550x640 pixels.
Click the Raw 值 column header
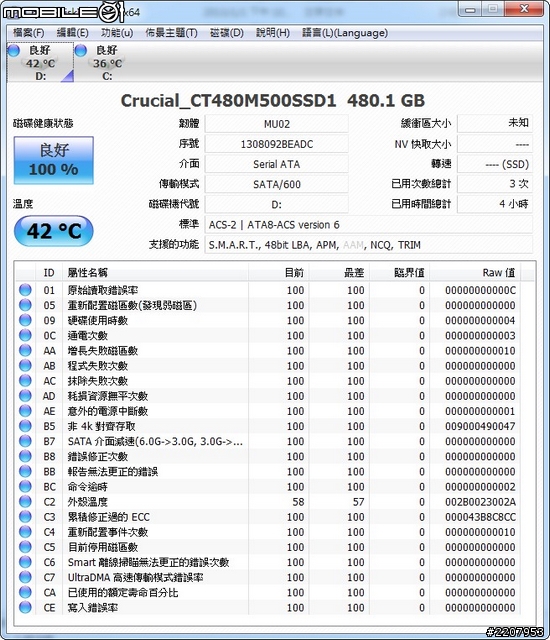pyautogui.click(x=475, y=272)
